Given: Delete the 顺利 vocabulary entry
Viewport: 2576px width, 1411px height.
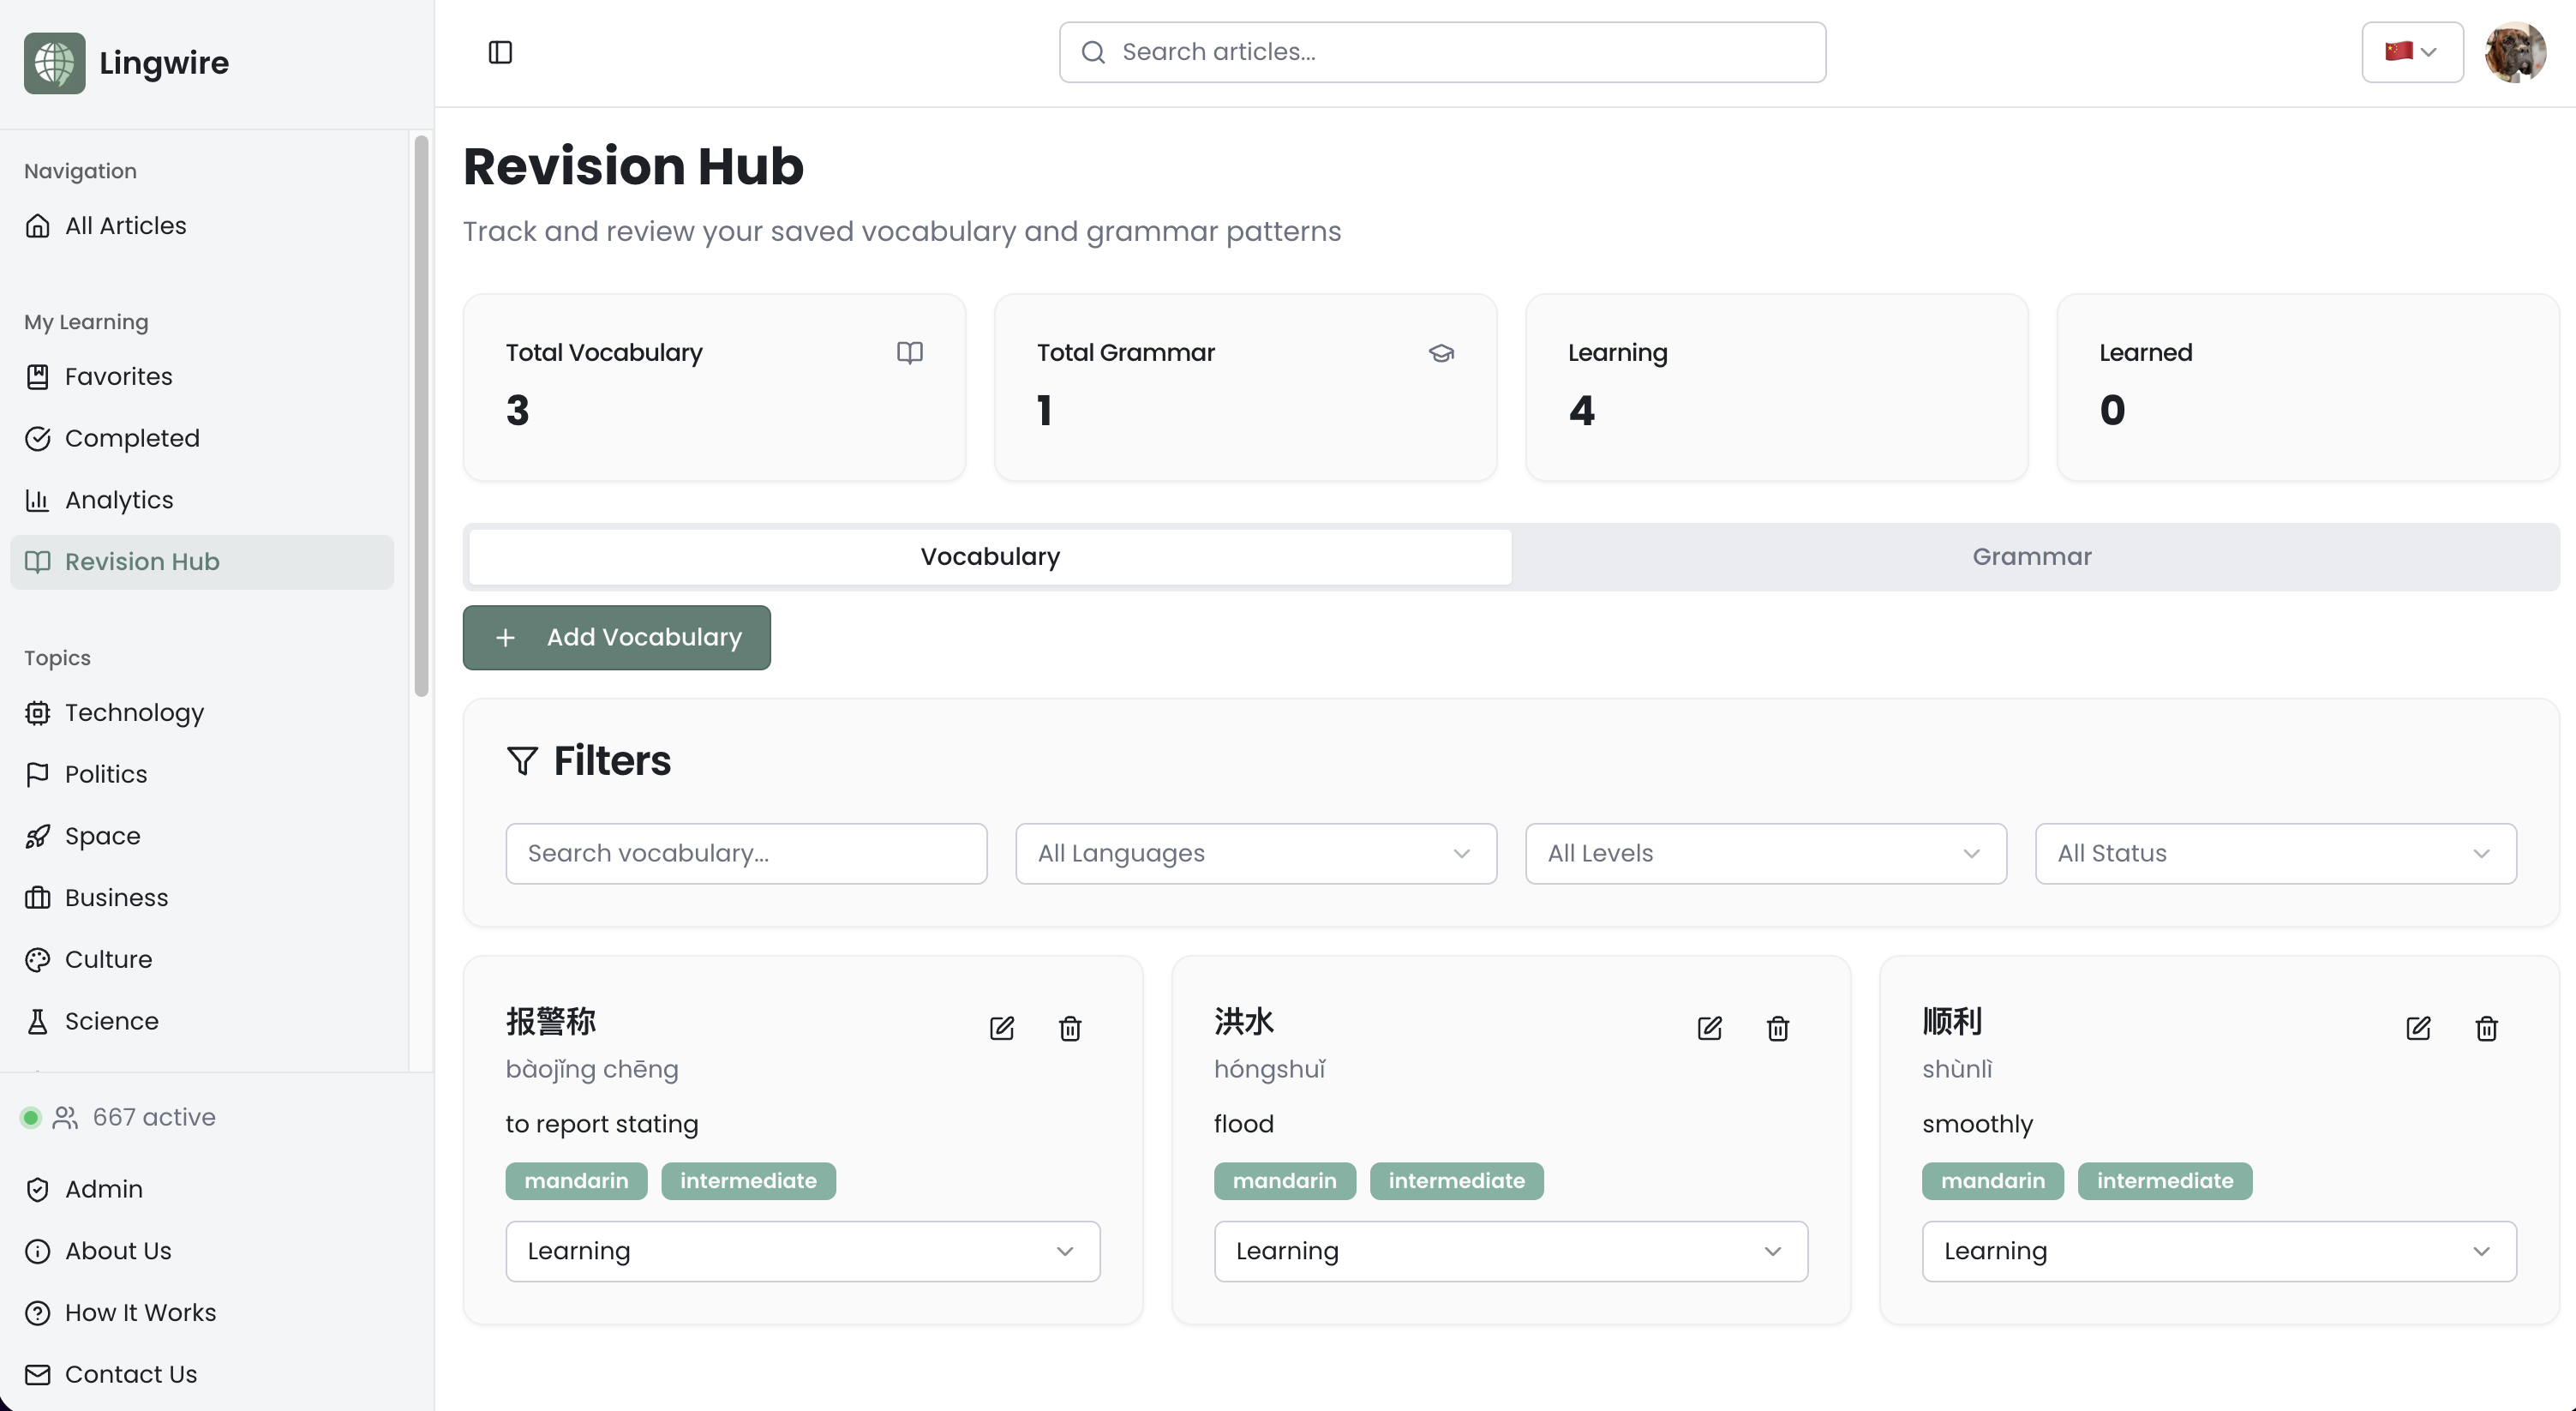Looking at the screenshot, I should [x=2486, y=1028].
